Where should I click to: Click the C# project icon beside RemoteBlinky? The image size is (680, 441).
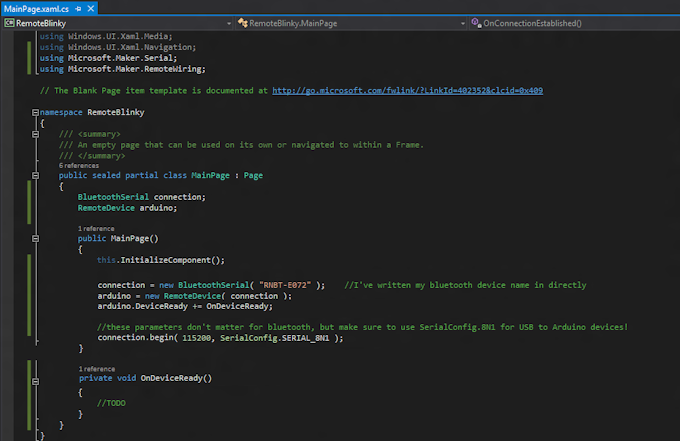pyautogui.click(x=9, y=22)
